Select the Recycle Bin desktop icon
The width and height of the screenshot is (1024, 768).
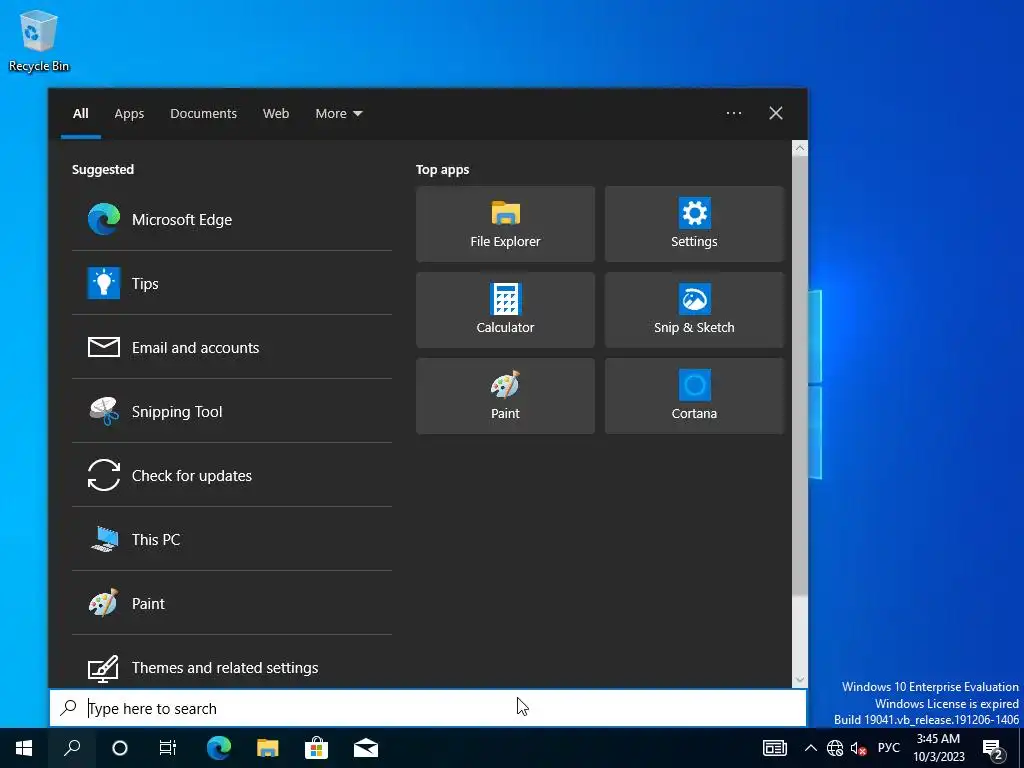39,40
